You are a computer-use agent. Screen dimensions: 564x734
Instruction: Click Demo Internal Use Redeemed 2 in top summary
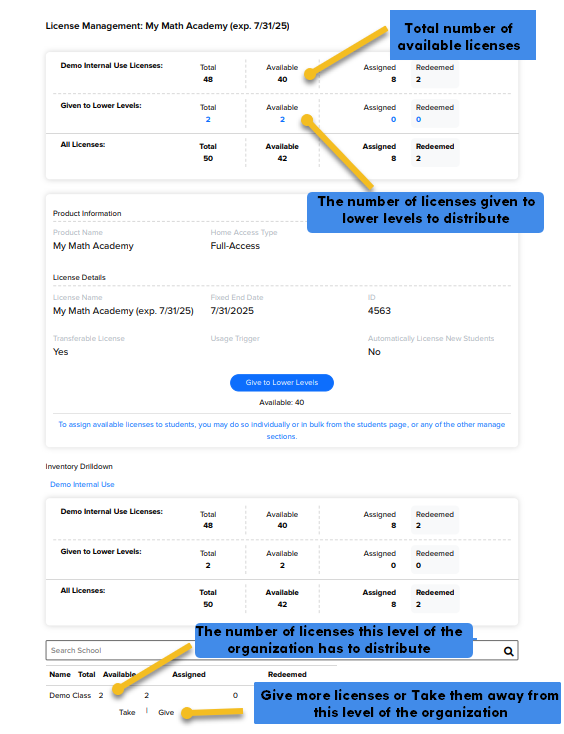[418, 79]
